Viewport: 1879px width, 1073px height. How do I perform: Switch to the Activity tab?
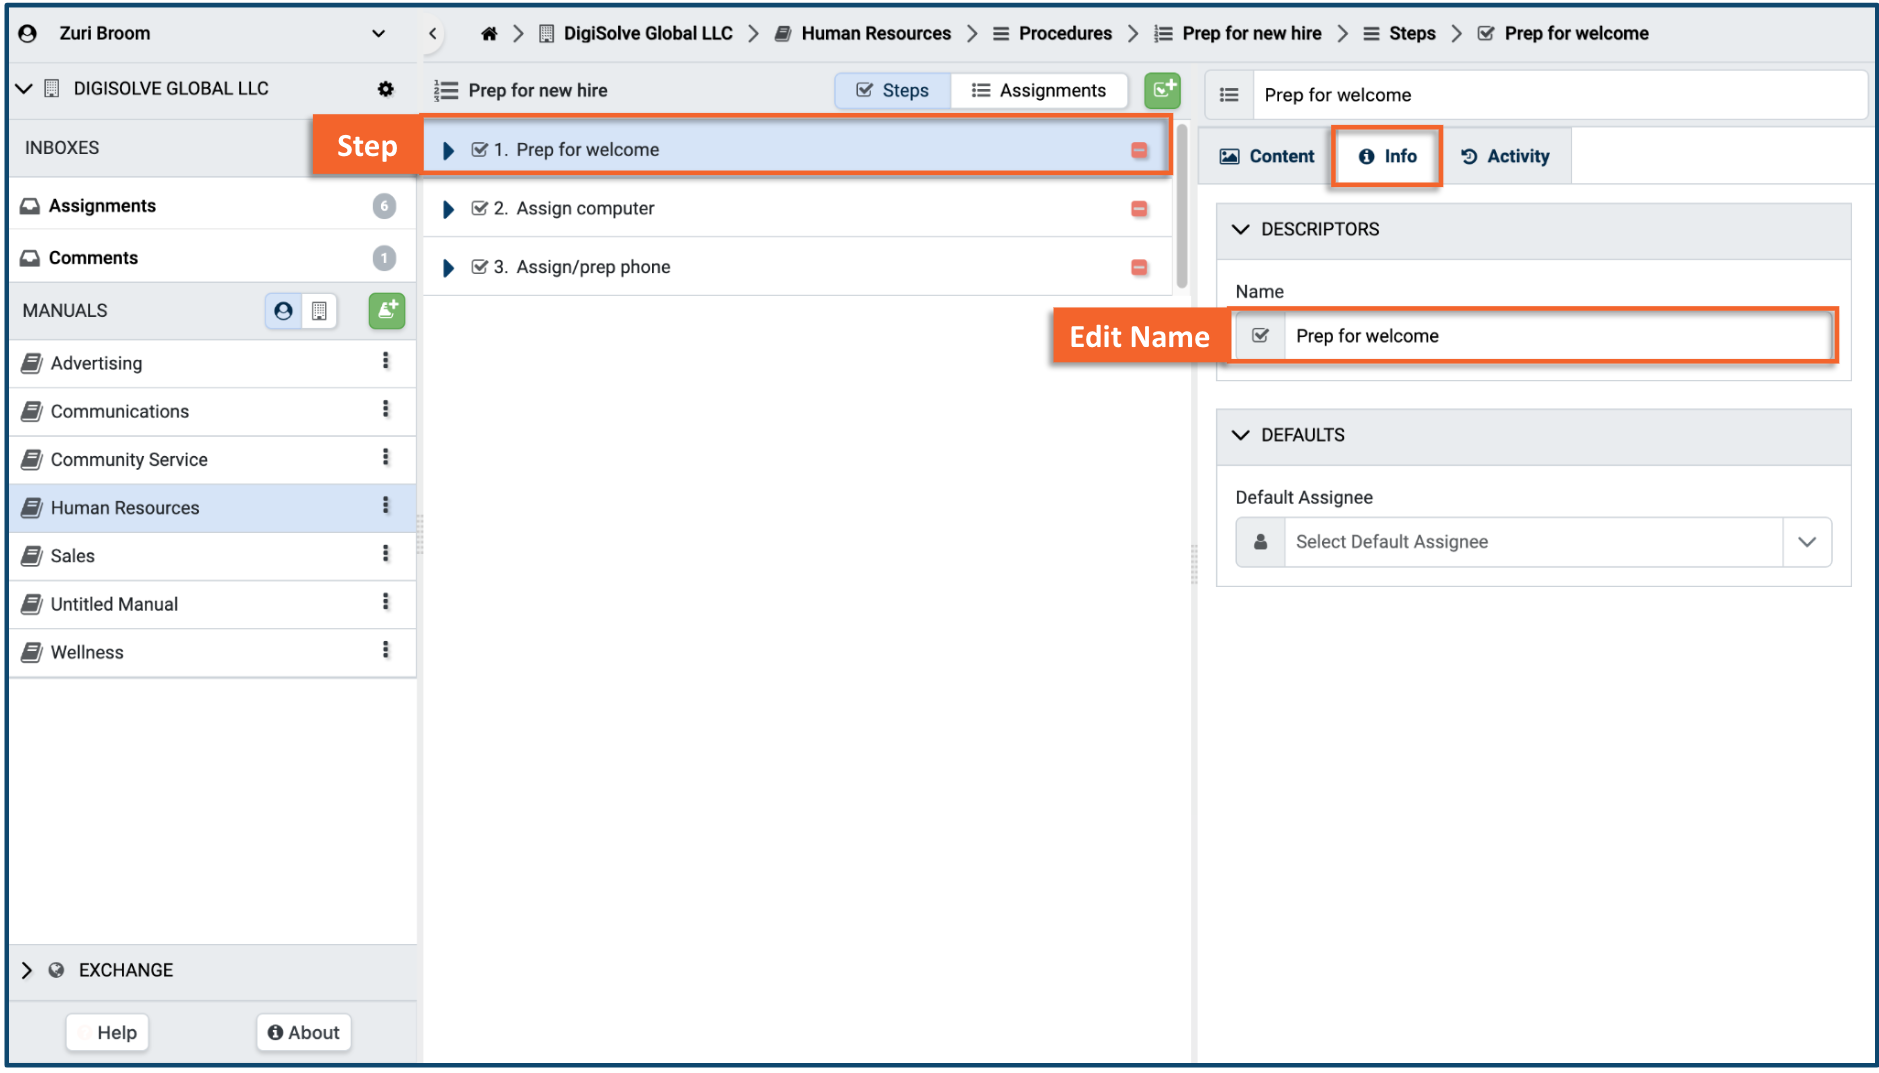click(1505, 157)
